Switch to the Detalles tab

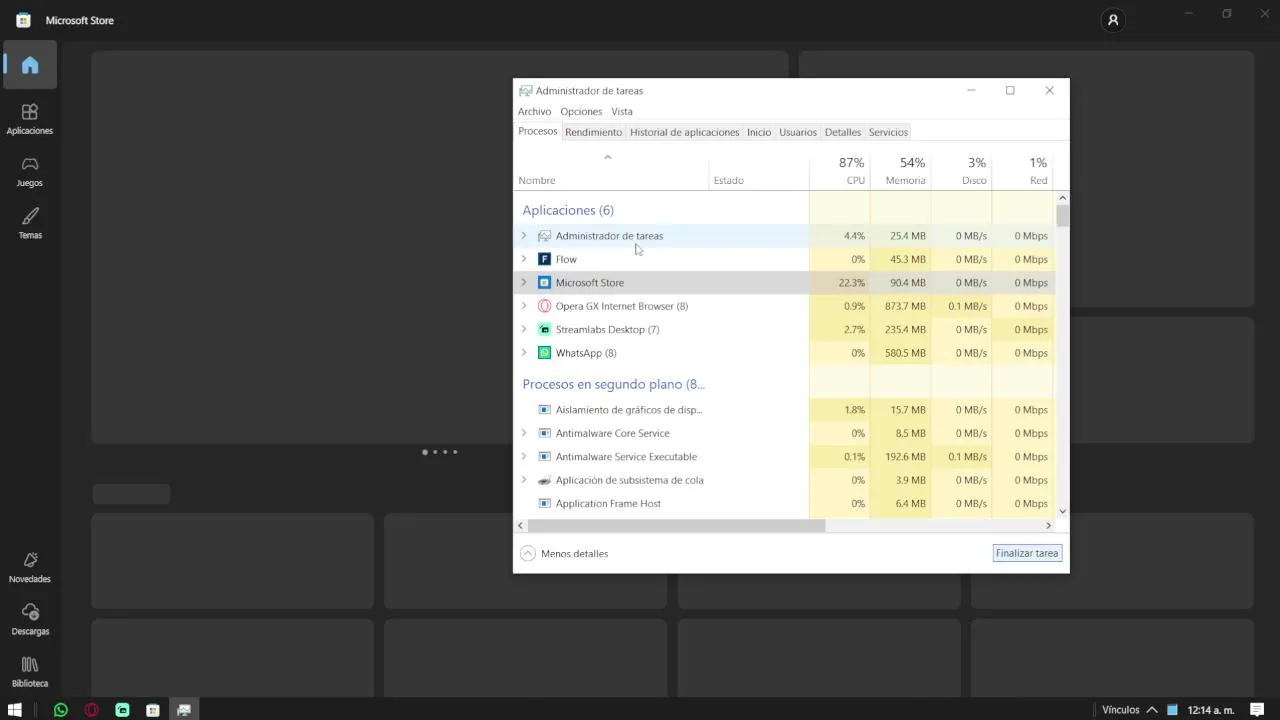[x=843, y=132]
